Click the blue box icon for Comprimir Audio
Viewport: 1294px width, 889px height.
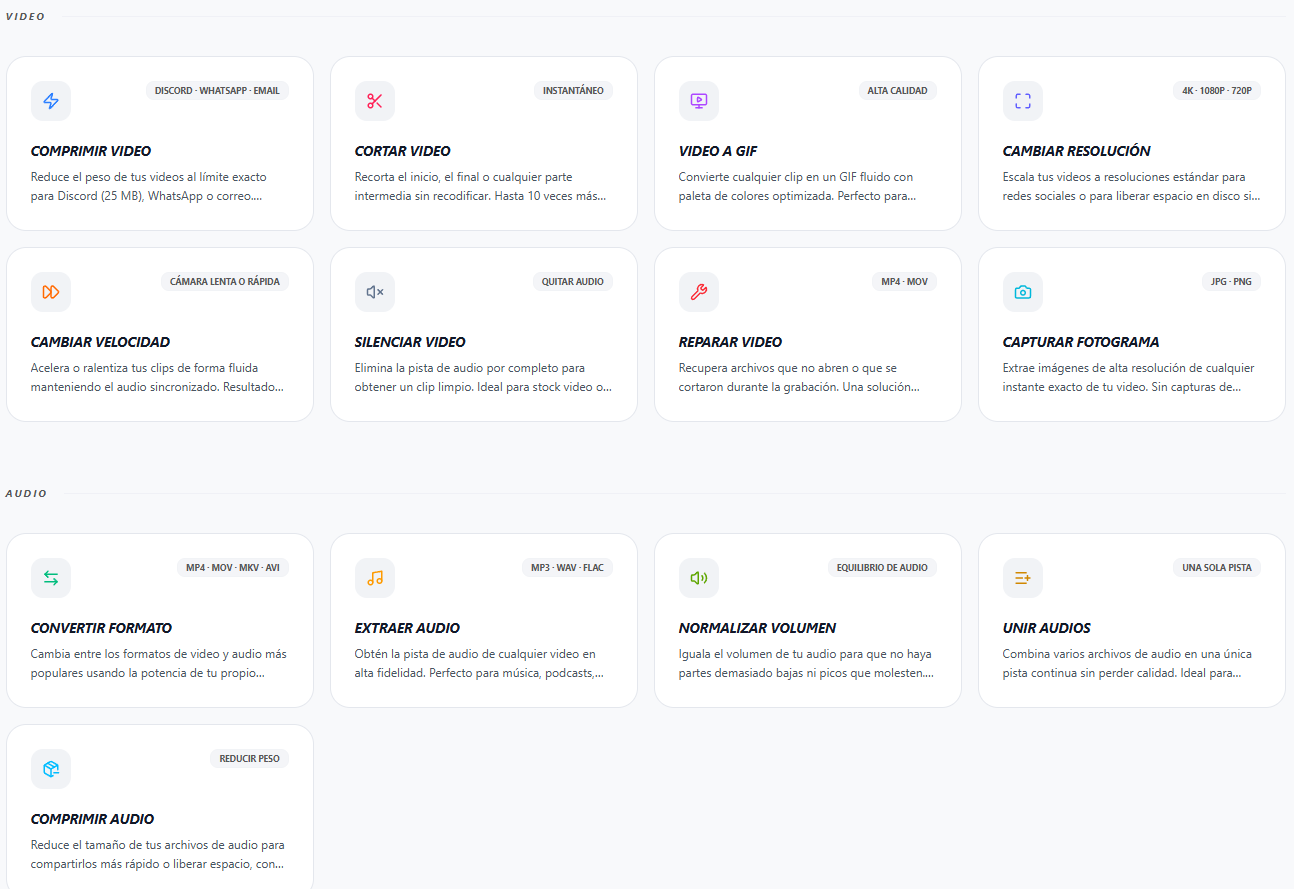pos(51,769)
